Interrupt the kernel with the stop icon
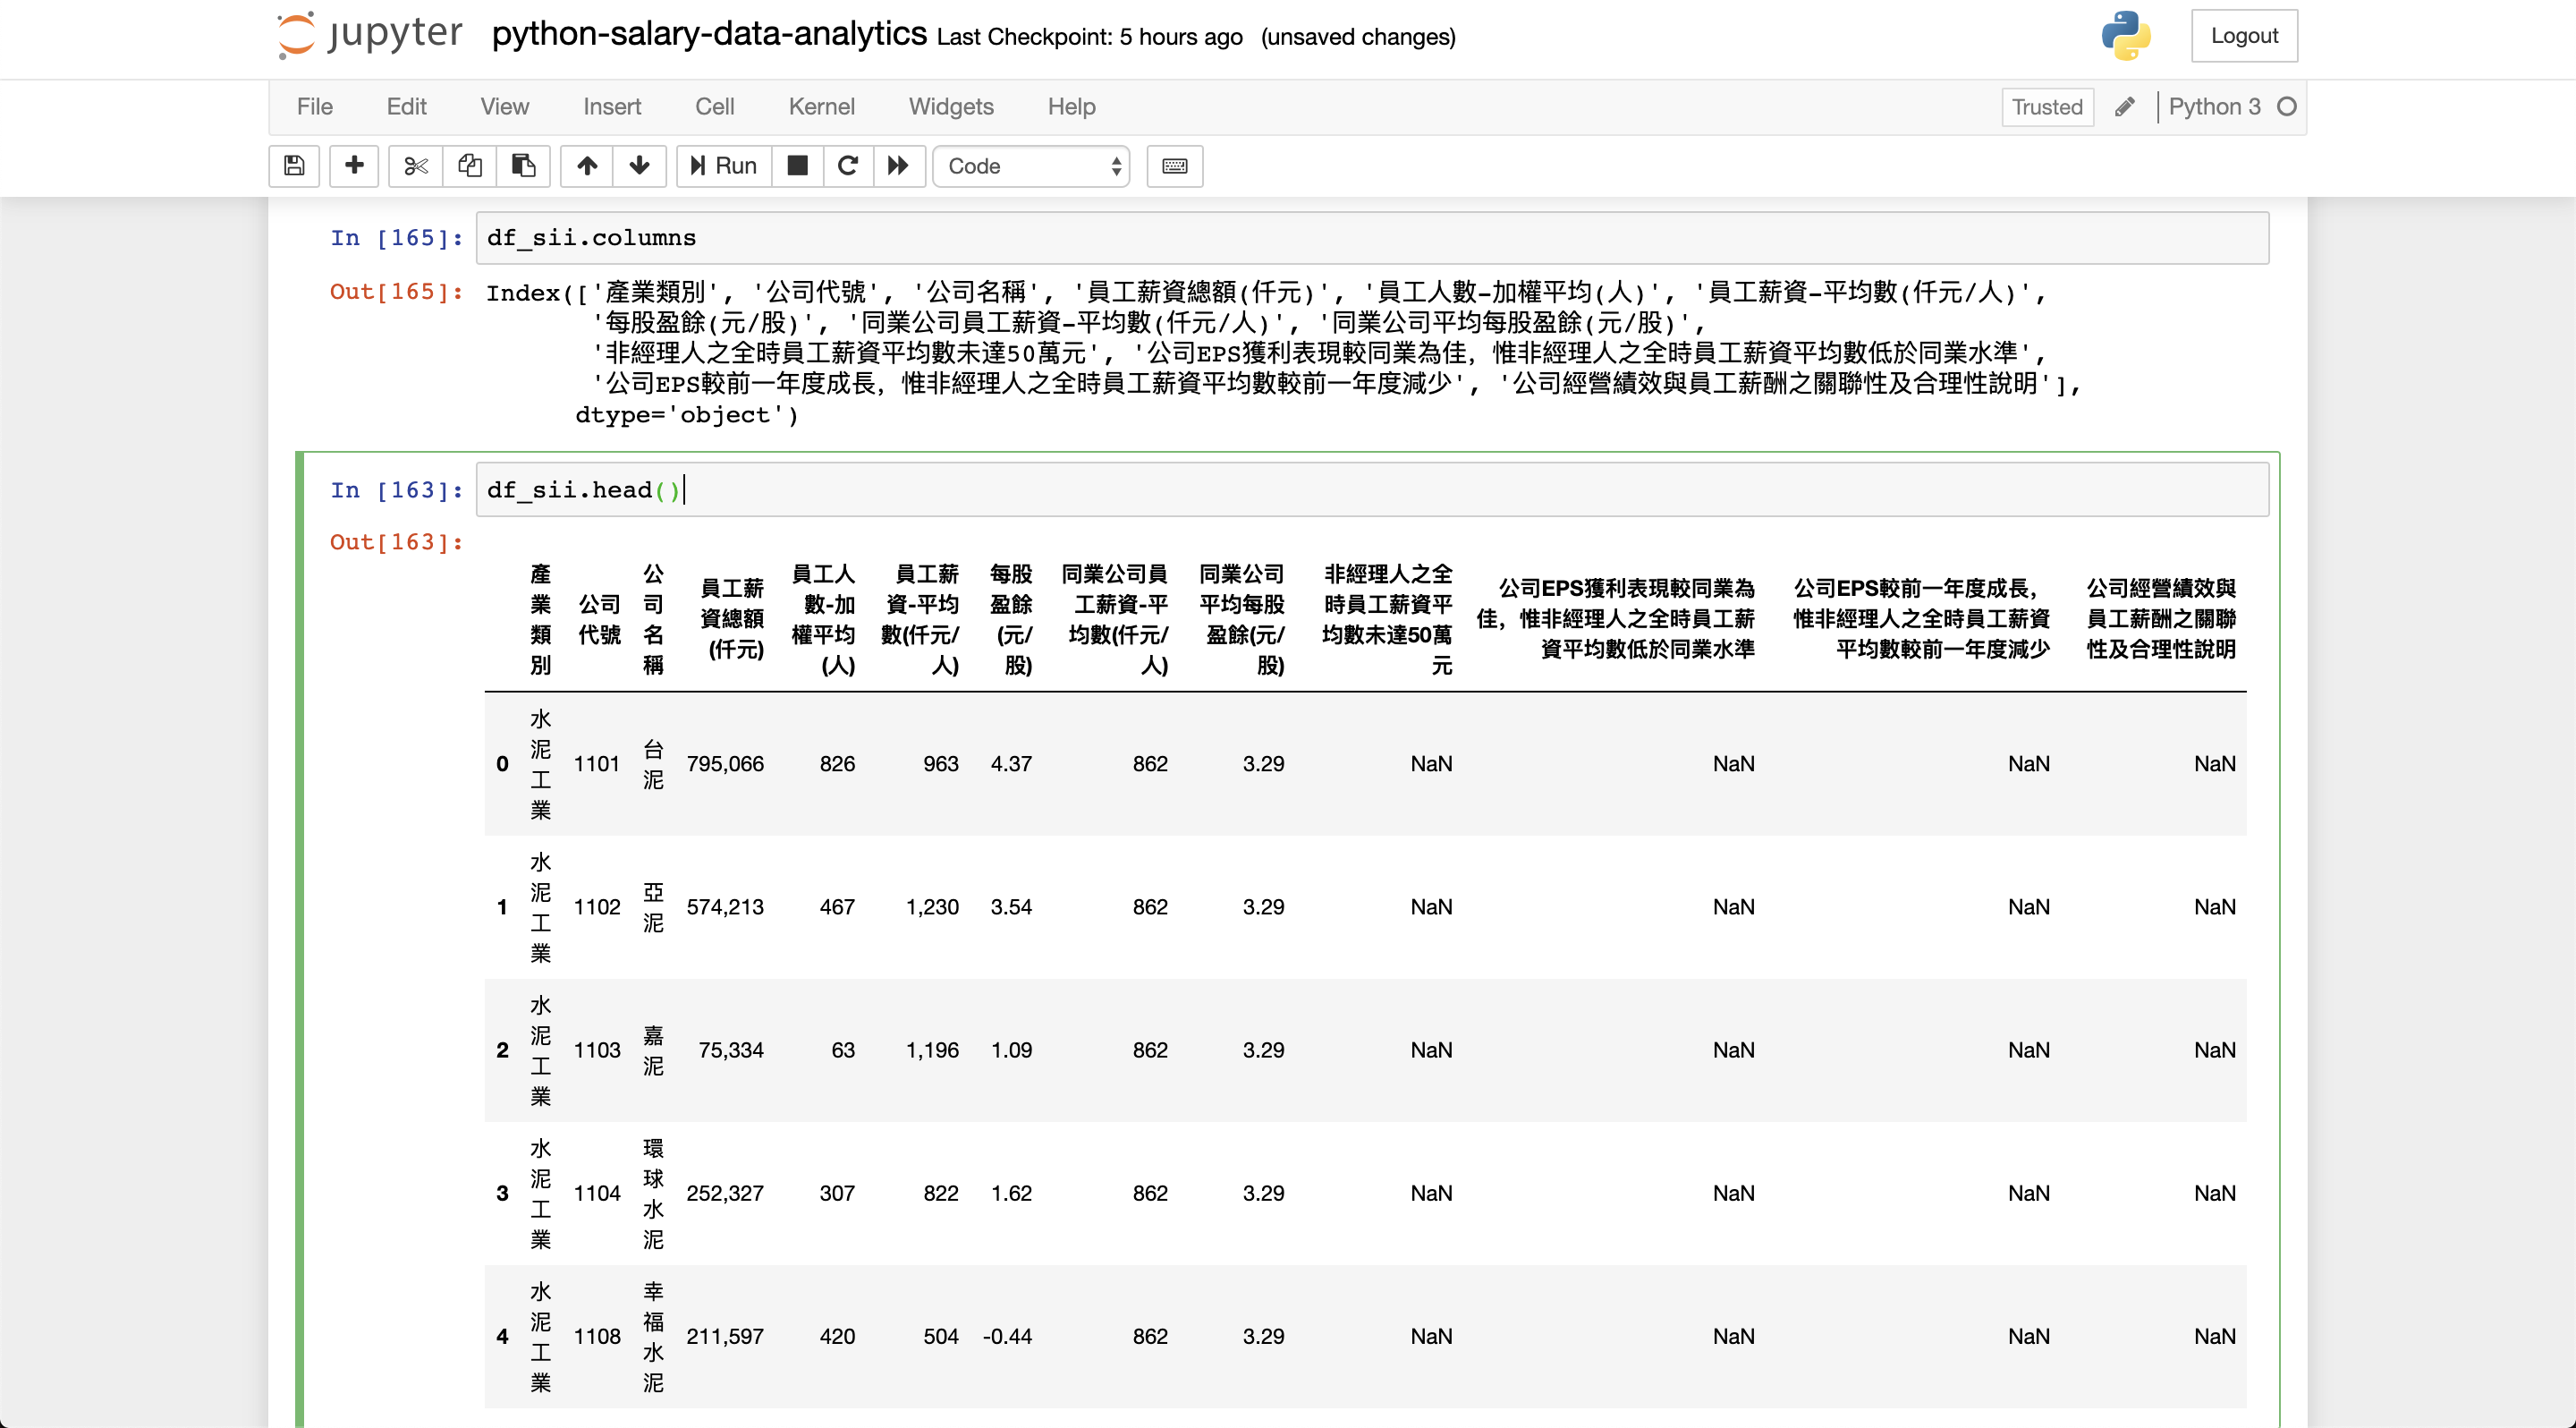 (797, 166)
